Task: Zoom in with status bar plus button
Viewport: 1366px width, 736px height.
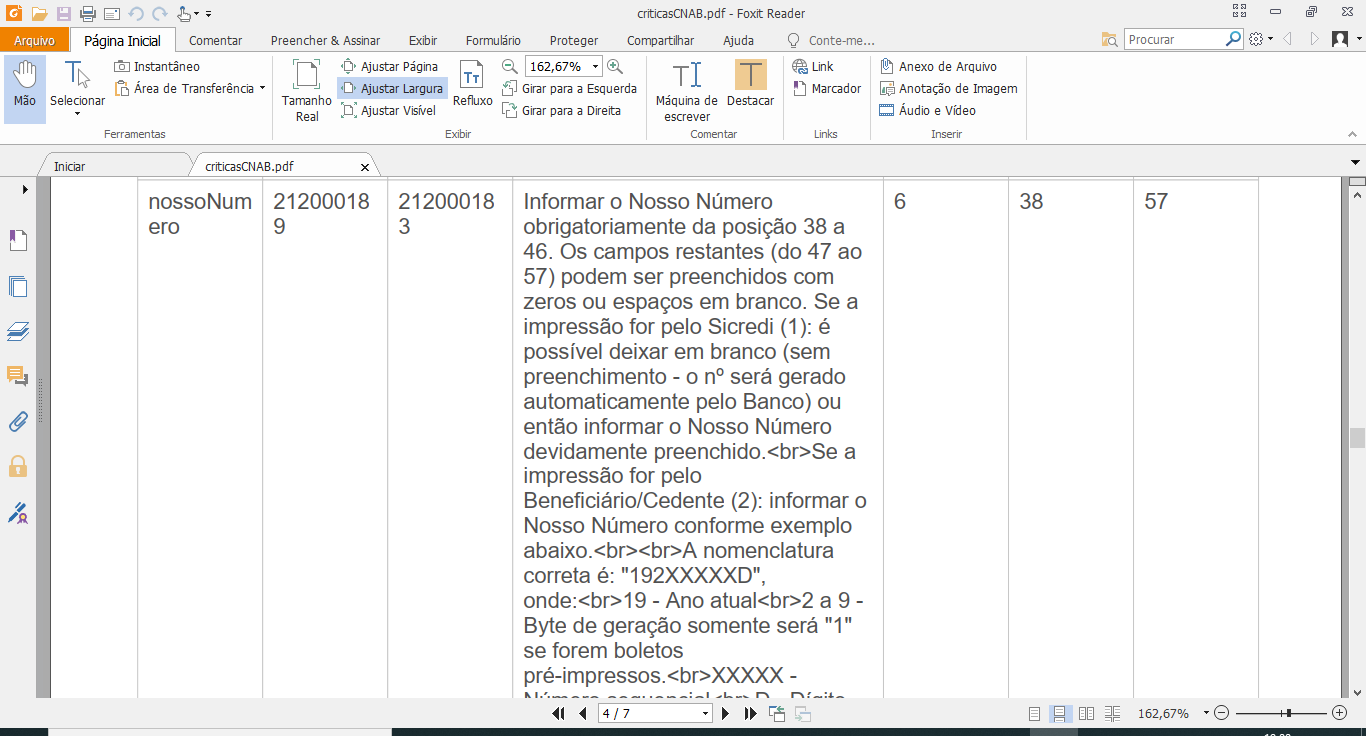Action: tap(1340, 713)
